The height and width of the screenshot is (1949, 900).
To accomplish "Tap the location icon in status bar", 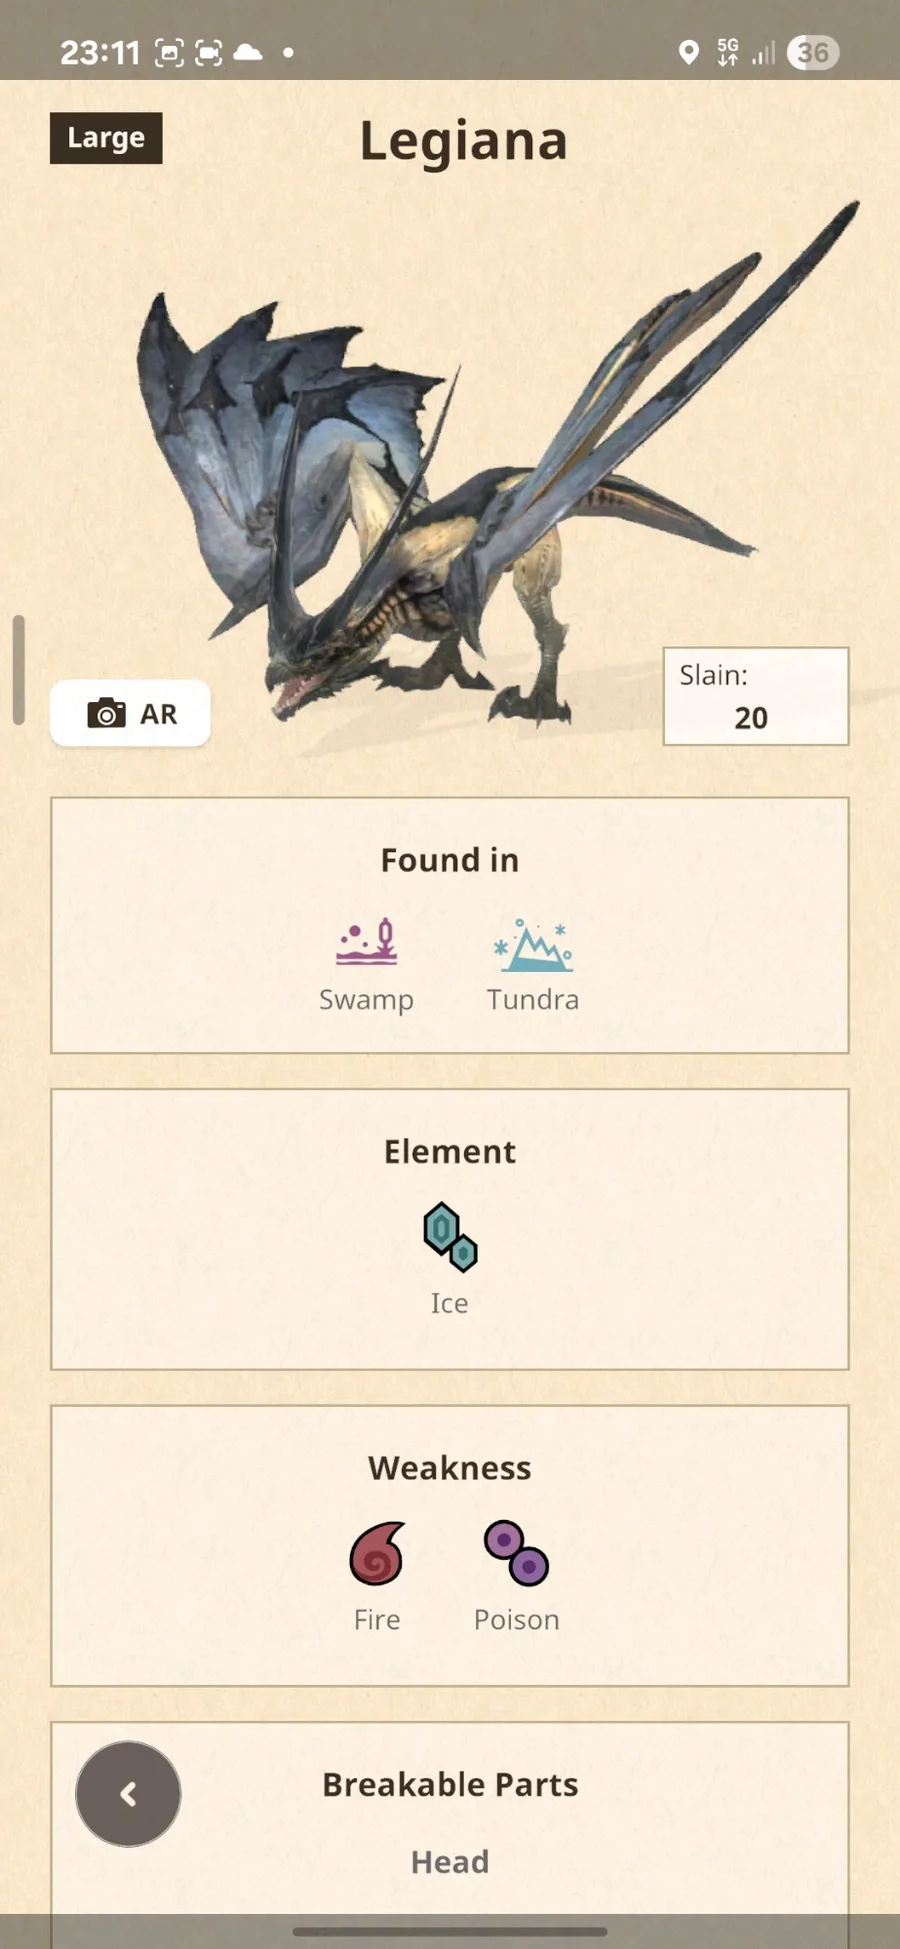I will (688, 52).
